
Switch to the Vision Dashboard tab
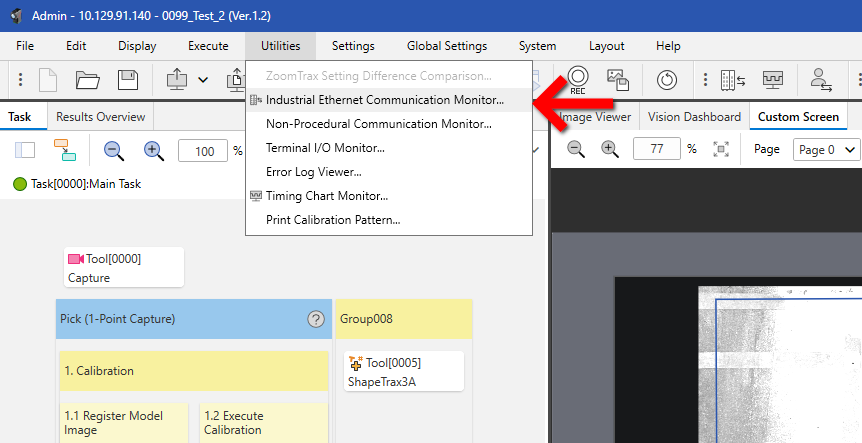click(x=694, y=117)
